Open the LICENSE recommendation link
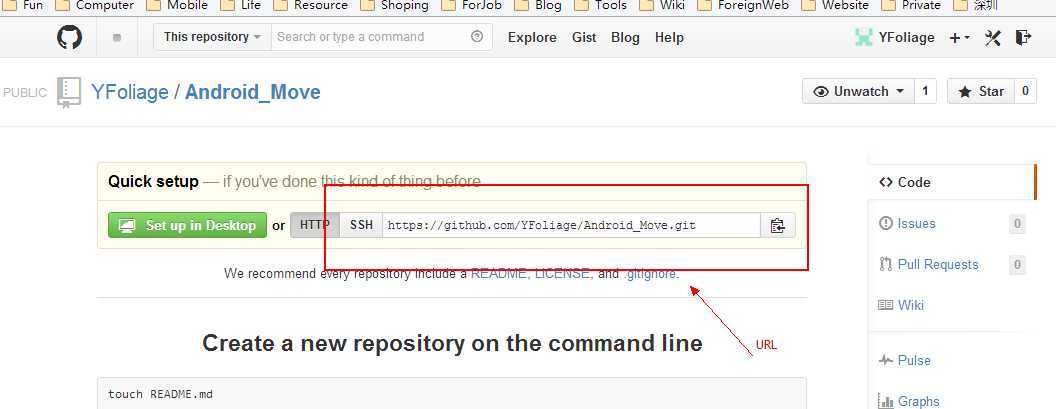1056x409 pixels. pyautogui.click(x=564, y=274)
